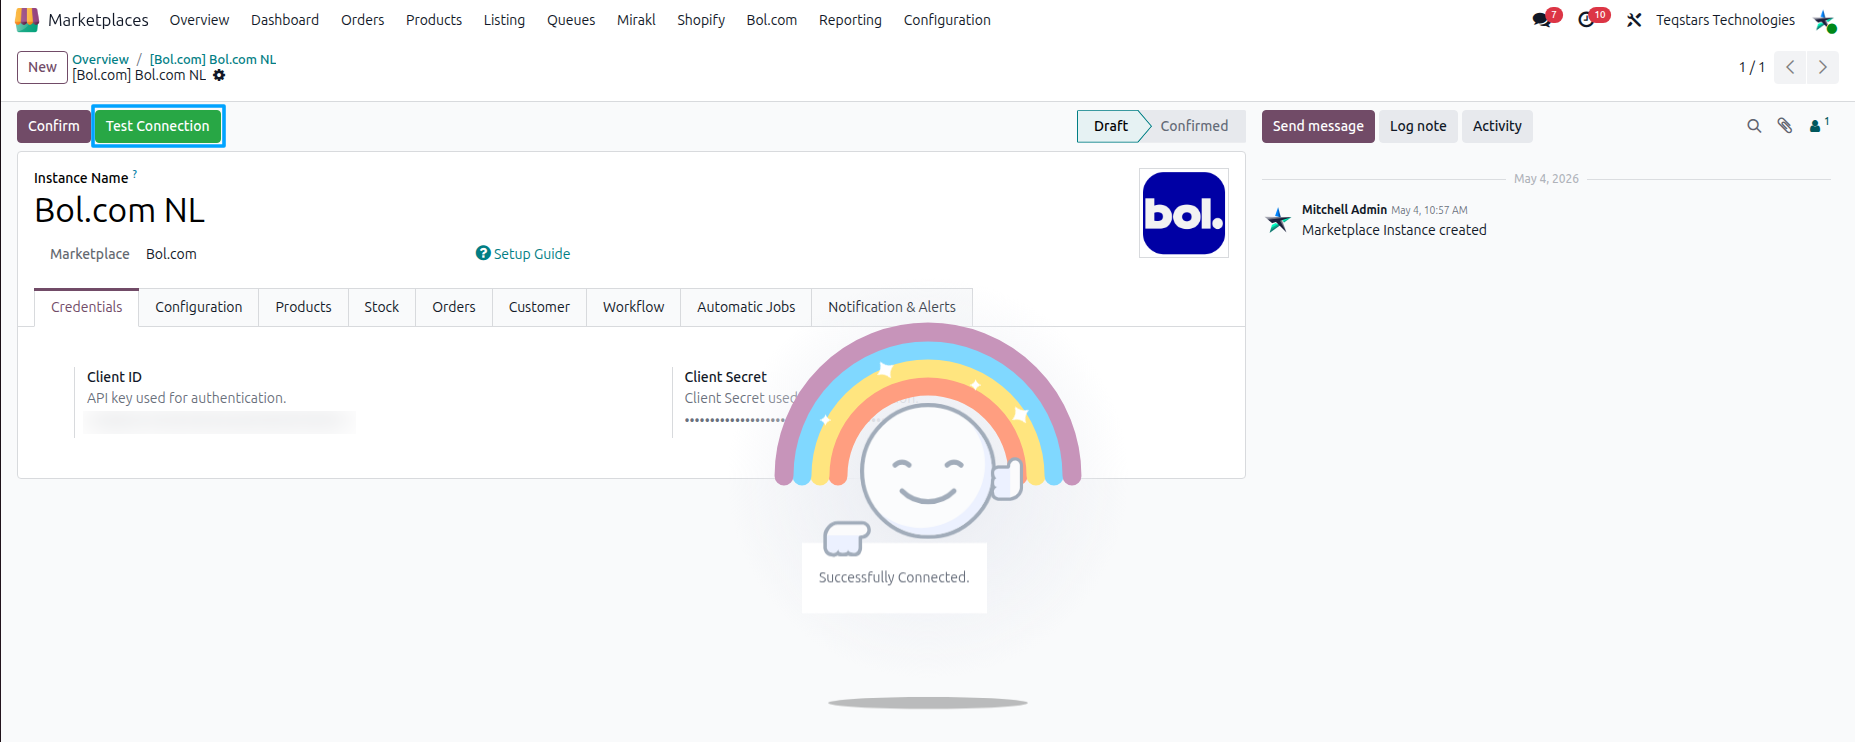
Task: Click the Setup Guide question icon
Action: [483, 253]
